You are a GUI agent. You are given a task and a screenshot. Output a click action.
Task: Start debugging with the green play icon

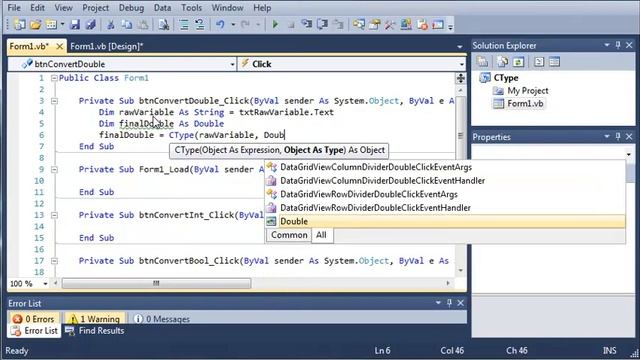[275, 24]
